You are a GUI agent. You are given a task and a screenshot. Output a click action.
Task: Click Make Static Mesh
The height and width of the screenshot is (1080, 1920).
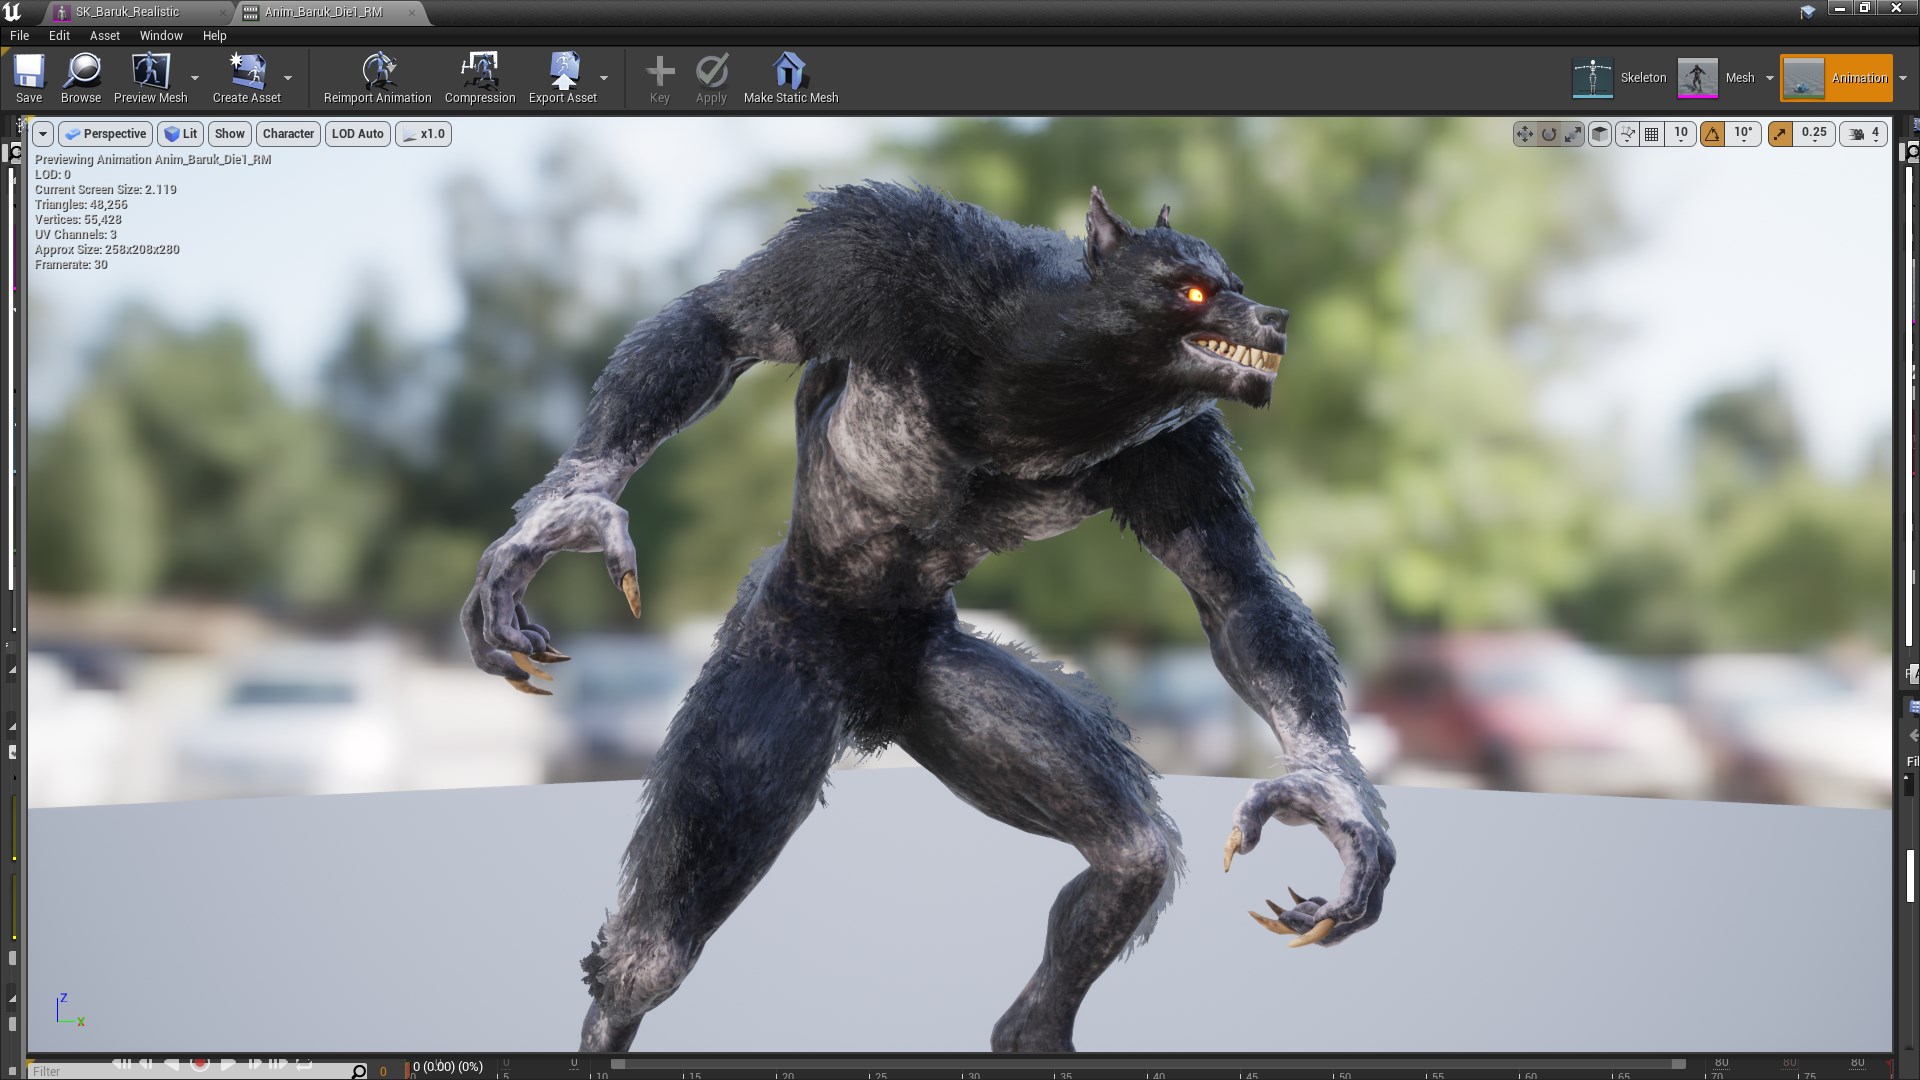point(790,78)
